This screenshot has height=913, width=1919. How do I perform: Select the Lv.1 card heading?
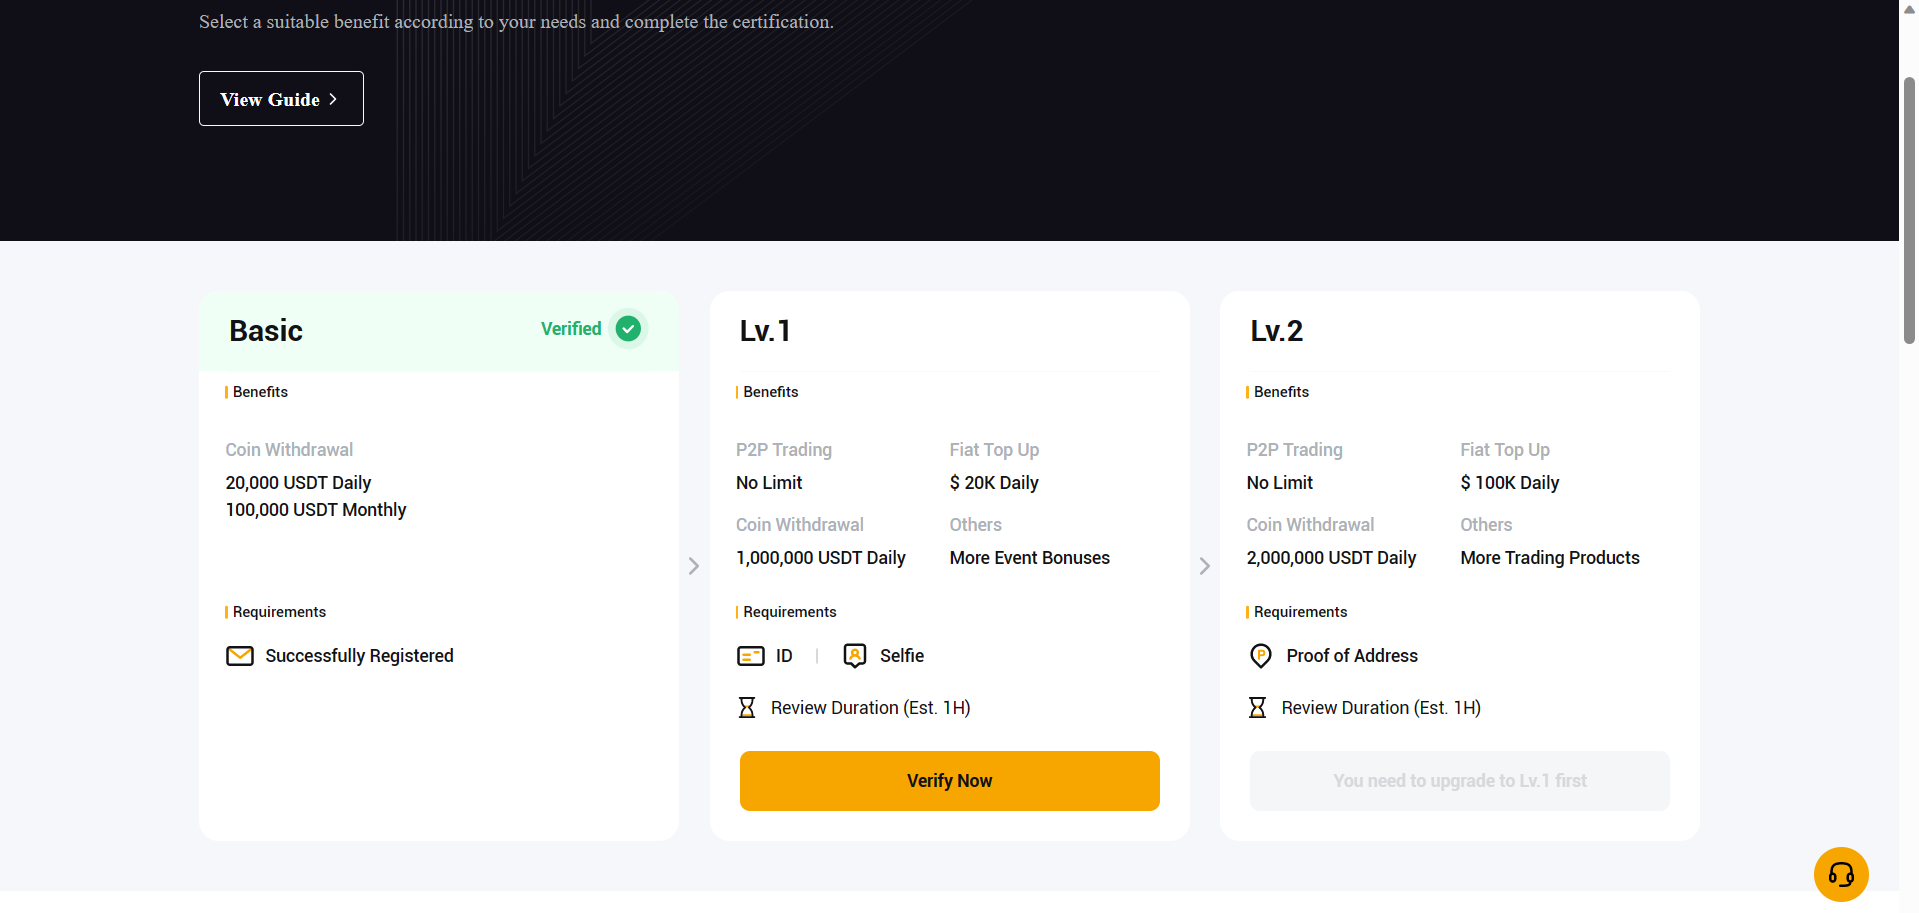(765, 331)
